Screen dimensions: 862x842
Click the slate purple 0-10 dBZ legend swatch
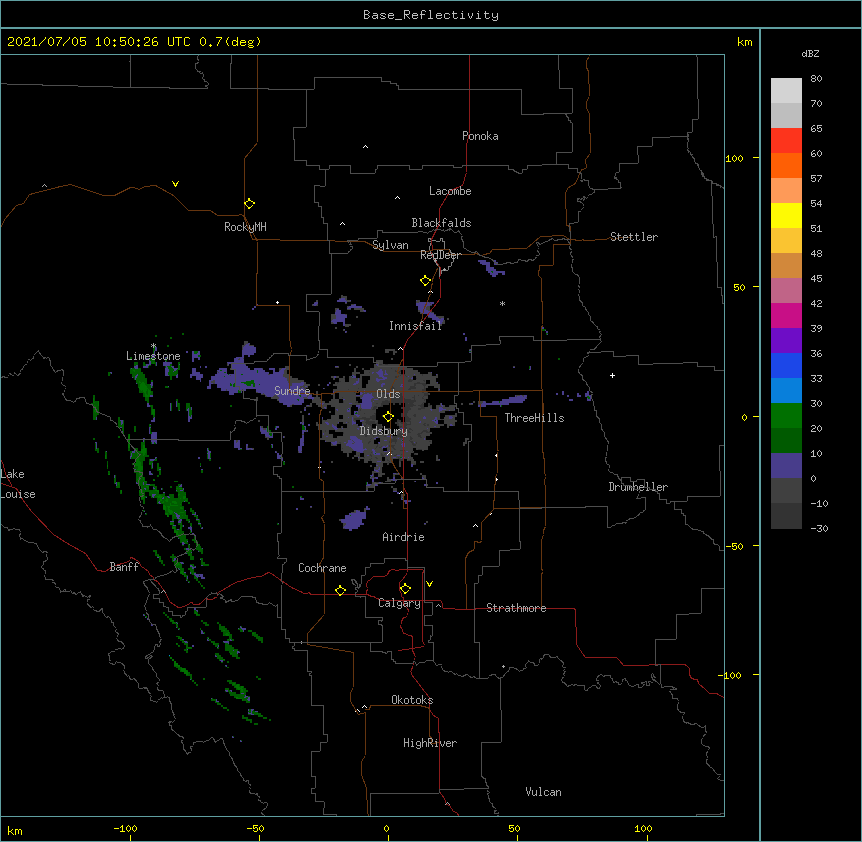(786, 466)
